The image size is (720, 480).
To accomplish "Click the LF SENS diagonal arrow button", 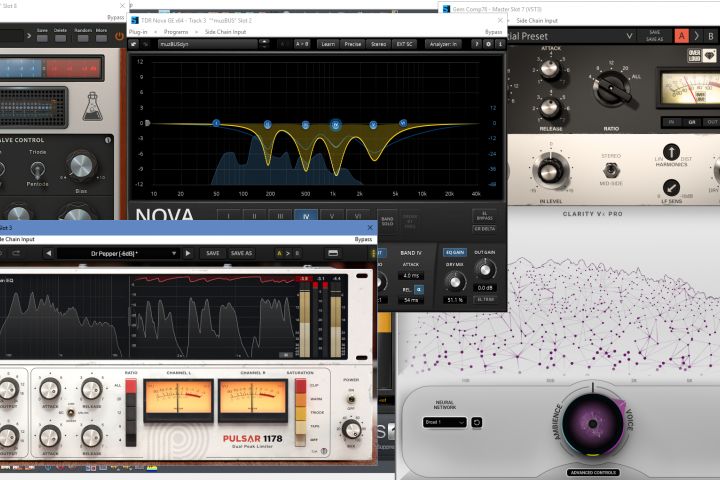I will click(671, 188).
